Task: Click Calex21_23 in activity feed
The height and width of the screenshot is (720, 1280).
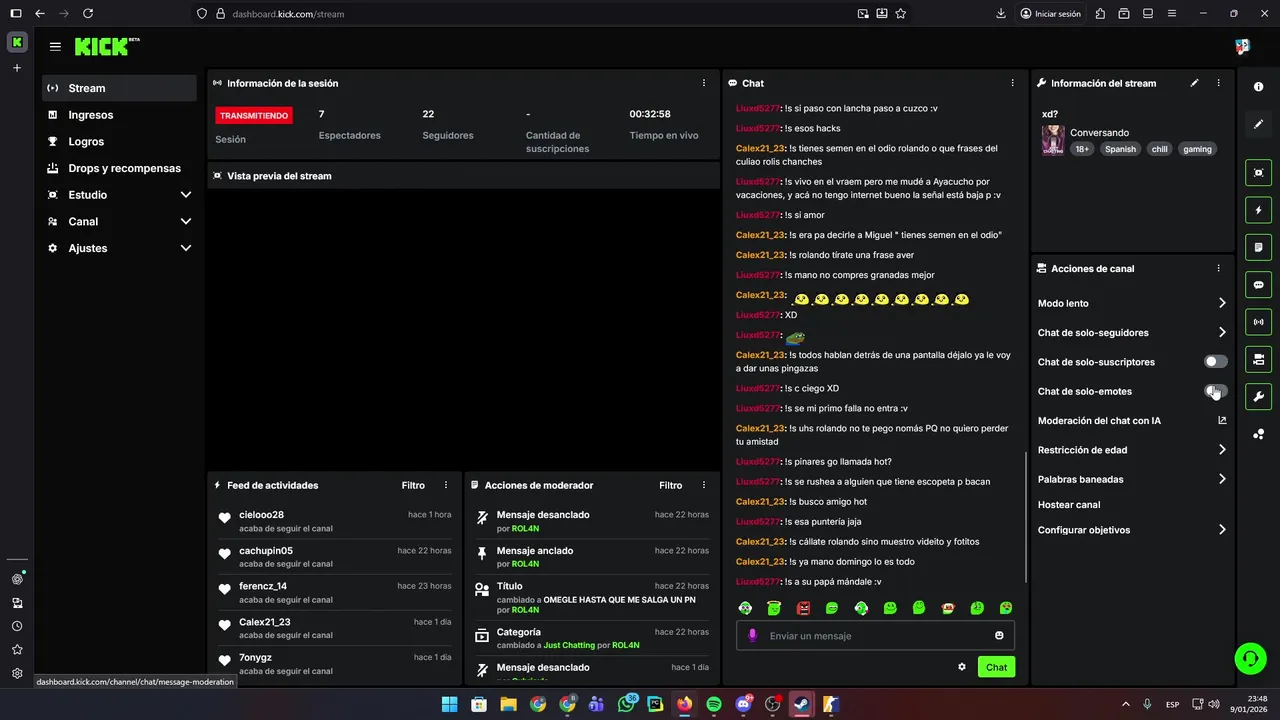Action: (x=264, y=622)
